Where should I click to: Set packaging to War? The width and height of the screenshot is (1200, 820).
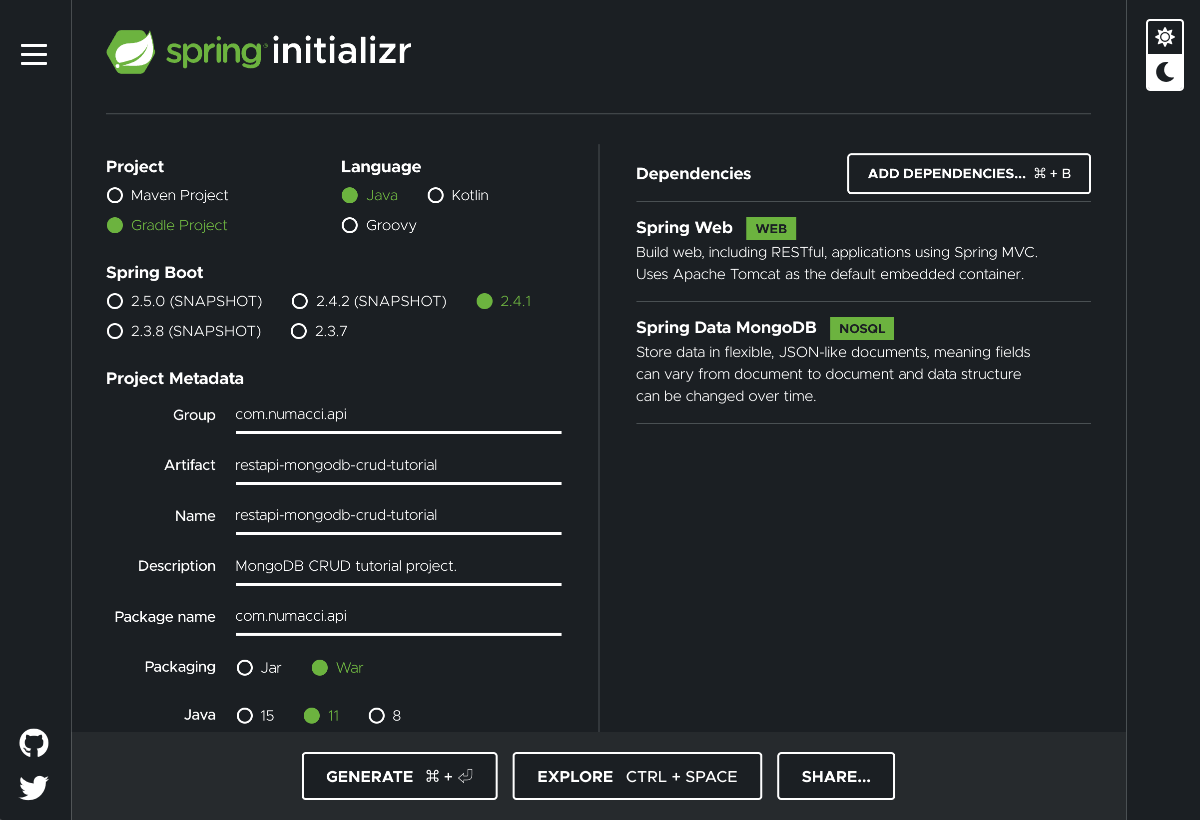coord(337,668)
